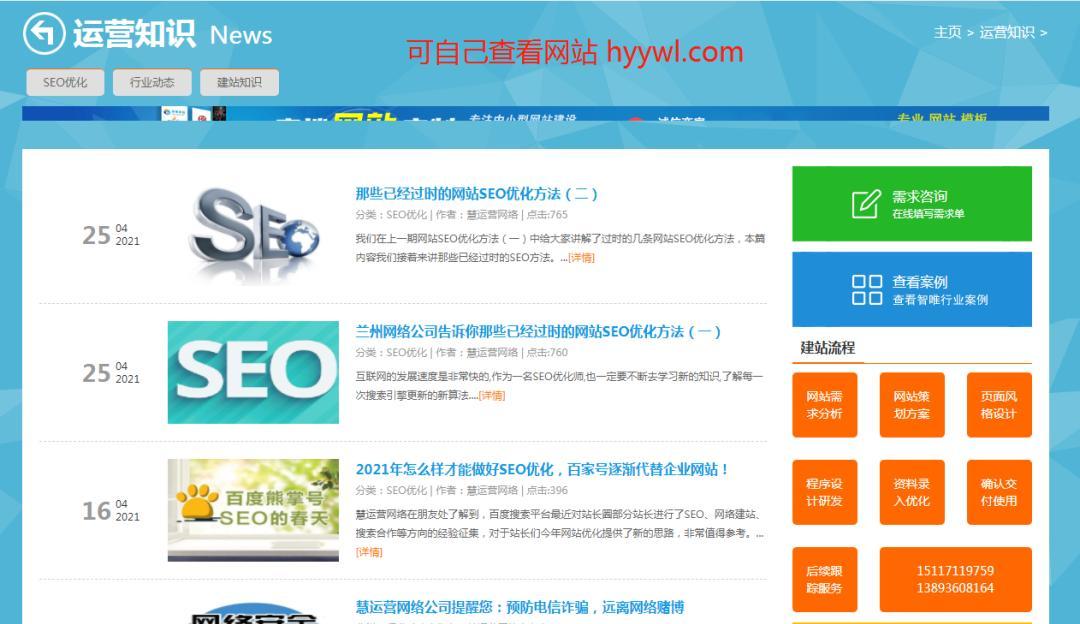Click the date 25 04 2021 of first article
1080x624 pixels.
(111, 235)
